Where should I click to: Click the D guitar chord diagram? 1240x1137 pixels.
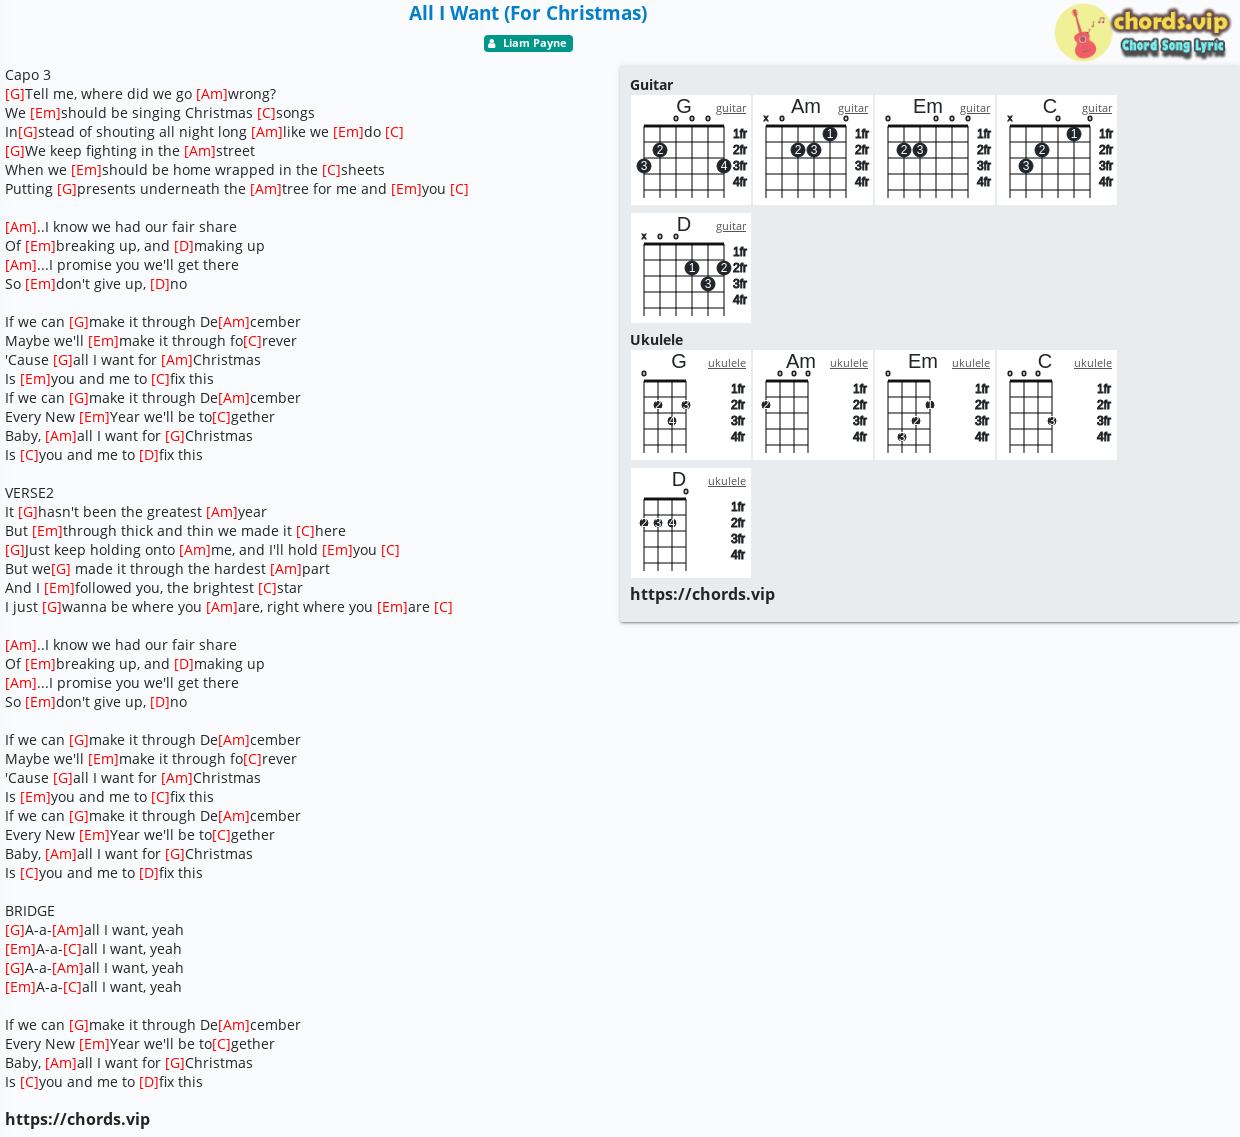(691, 269)
